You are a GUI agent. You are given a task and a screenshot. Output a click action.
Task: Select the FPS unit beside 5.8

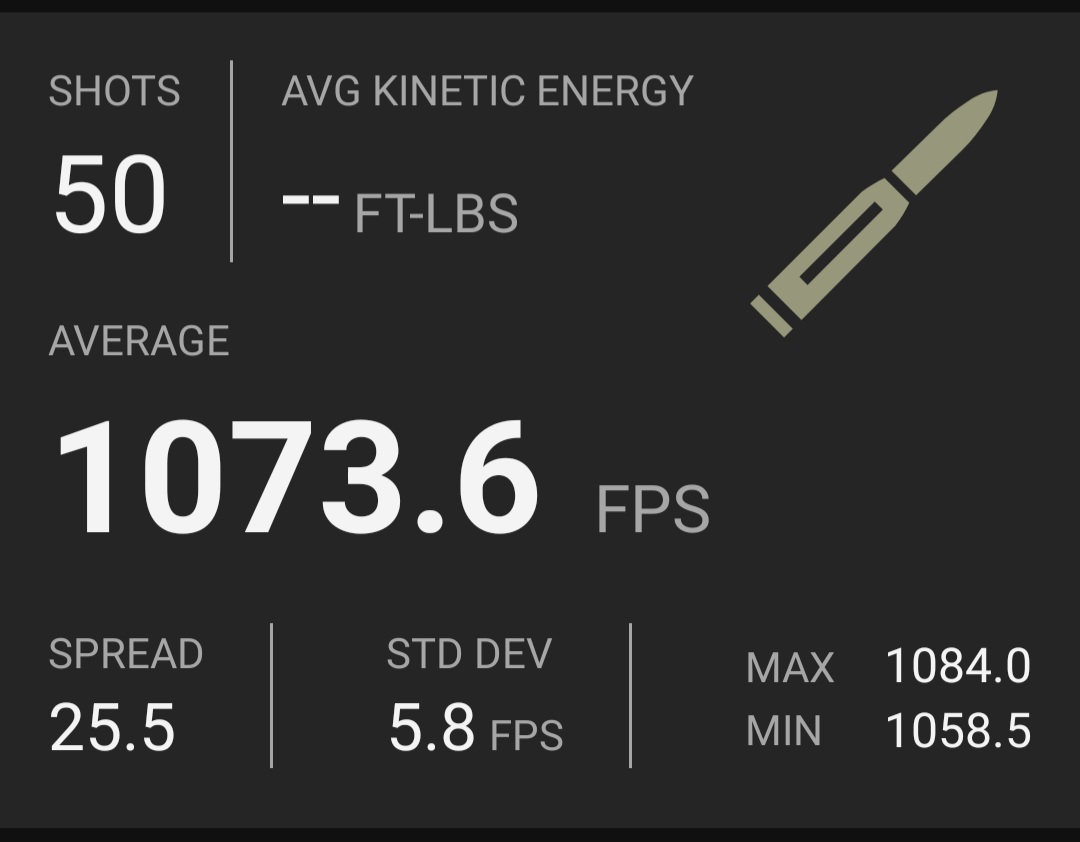pyautogui.click(x=526, y=735)
